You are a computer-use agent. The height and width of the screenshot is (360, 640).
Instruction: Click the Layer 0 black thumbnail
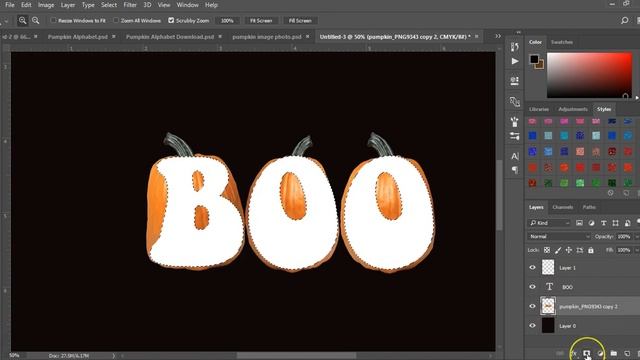[x=548, y=325]
